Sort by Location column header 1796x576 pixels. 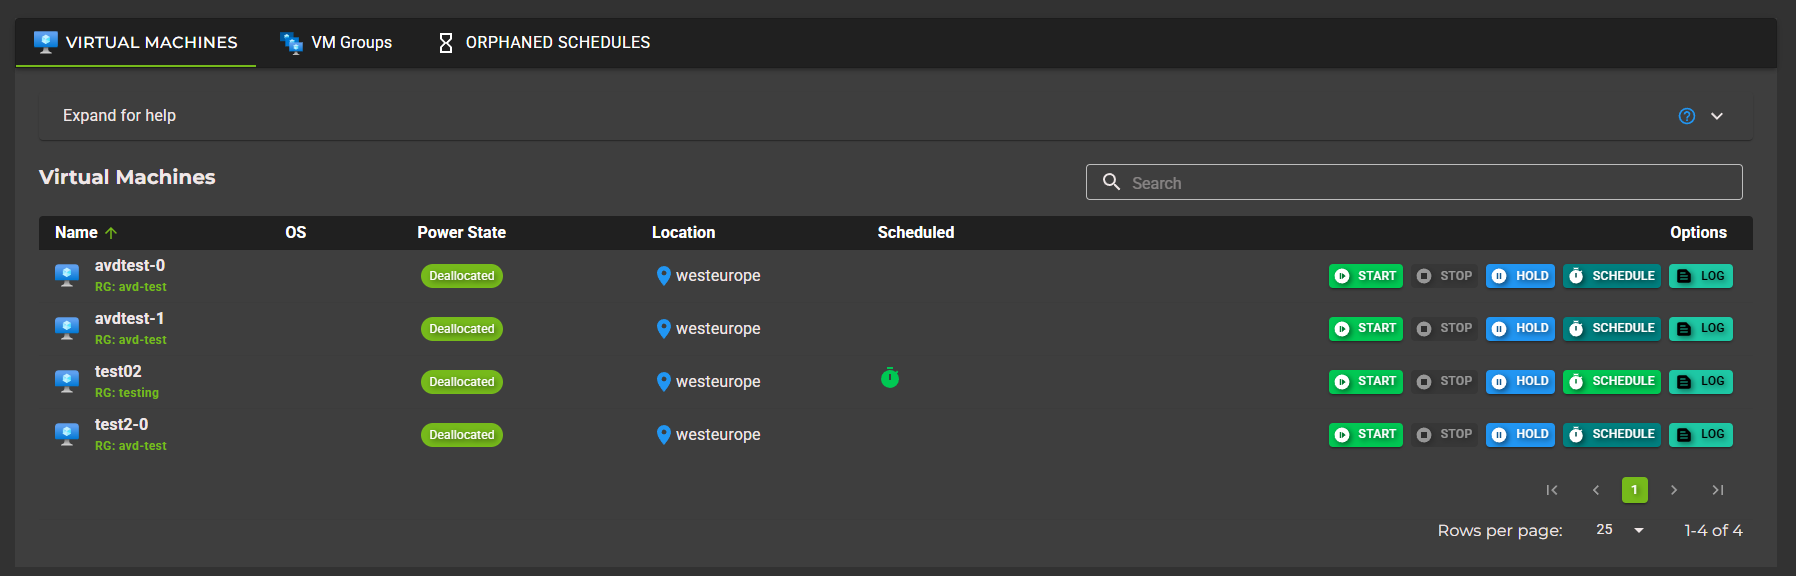click(683, 232)
